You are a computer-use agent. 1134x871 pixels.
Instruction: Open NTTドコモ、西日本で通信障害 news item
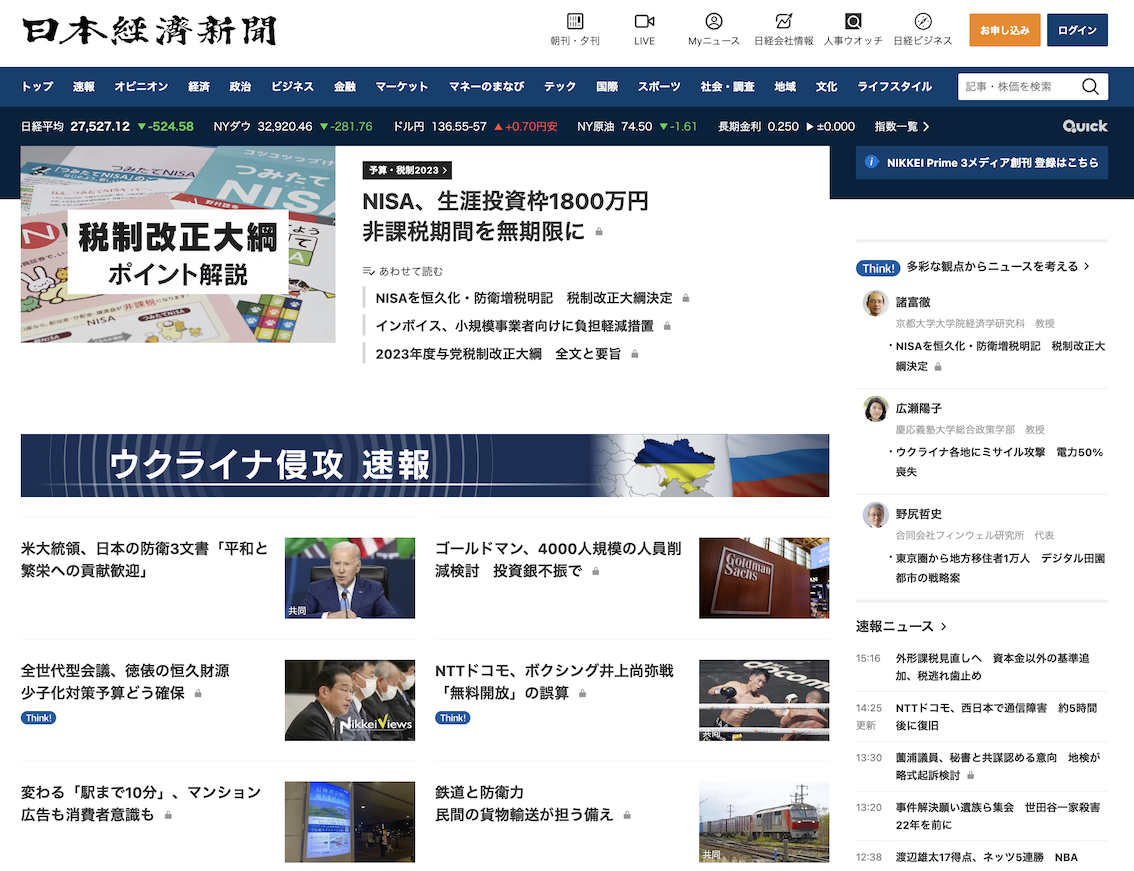(996, 717)
